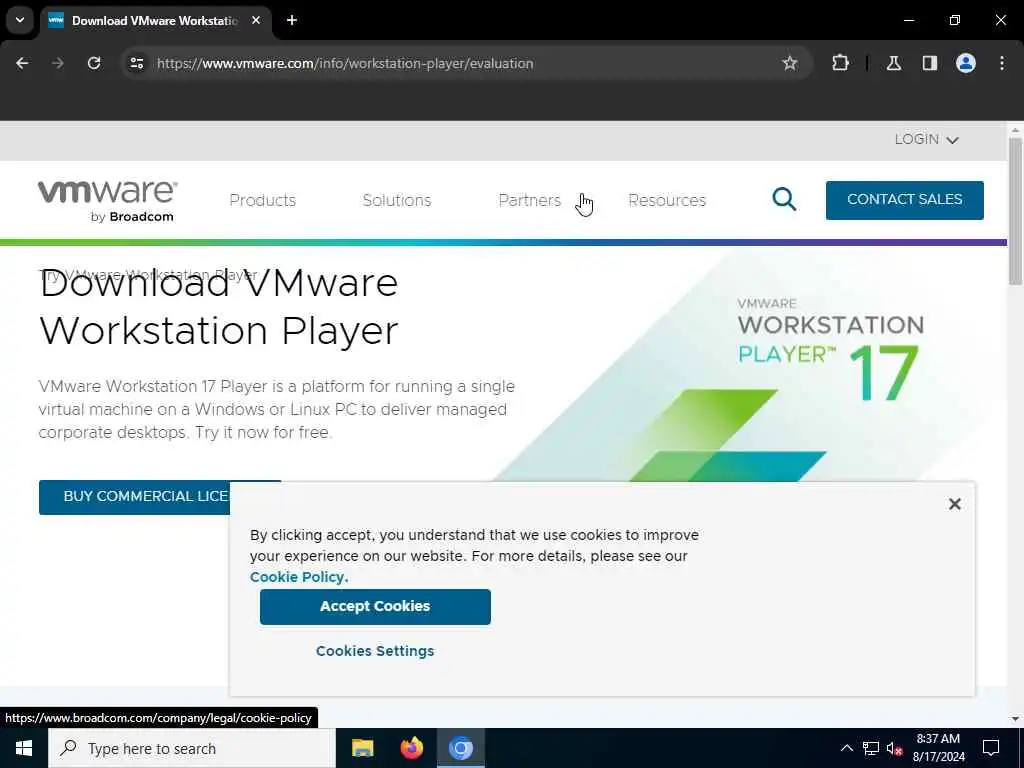
Task: Click the VMware by Broadcom logo
Action: tap(108, 201)
